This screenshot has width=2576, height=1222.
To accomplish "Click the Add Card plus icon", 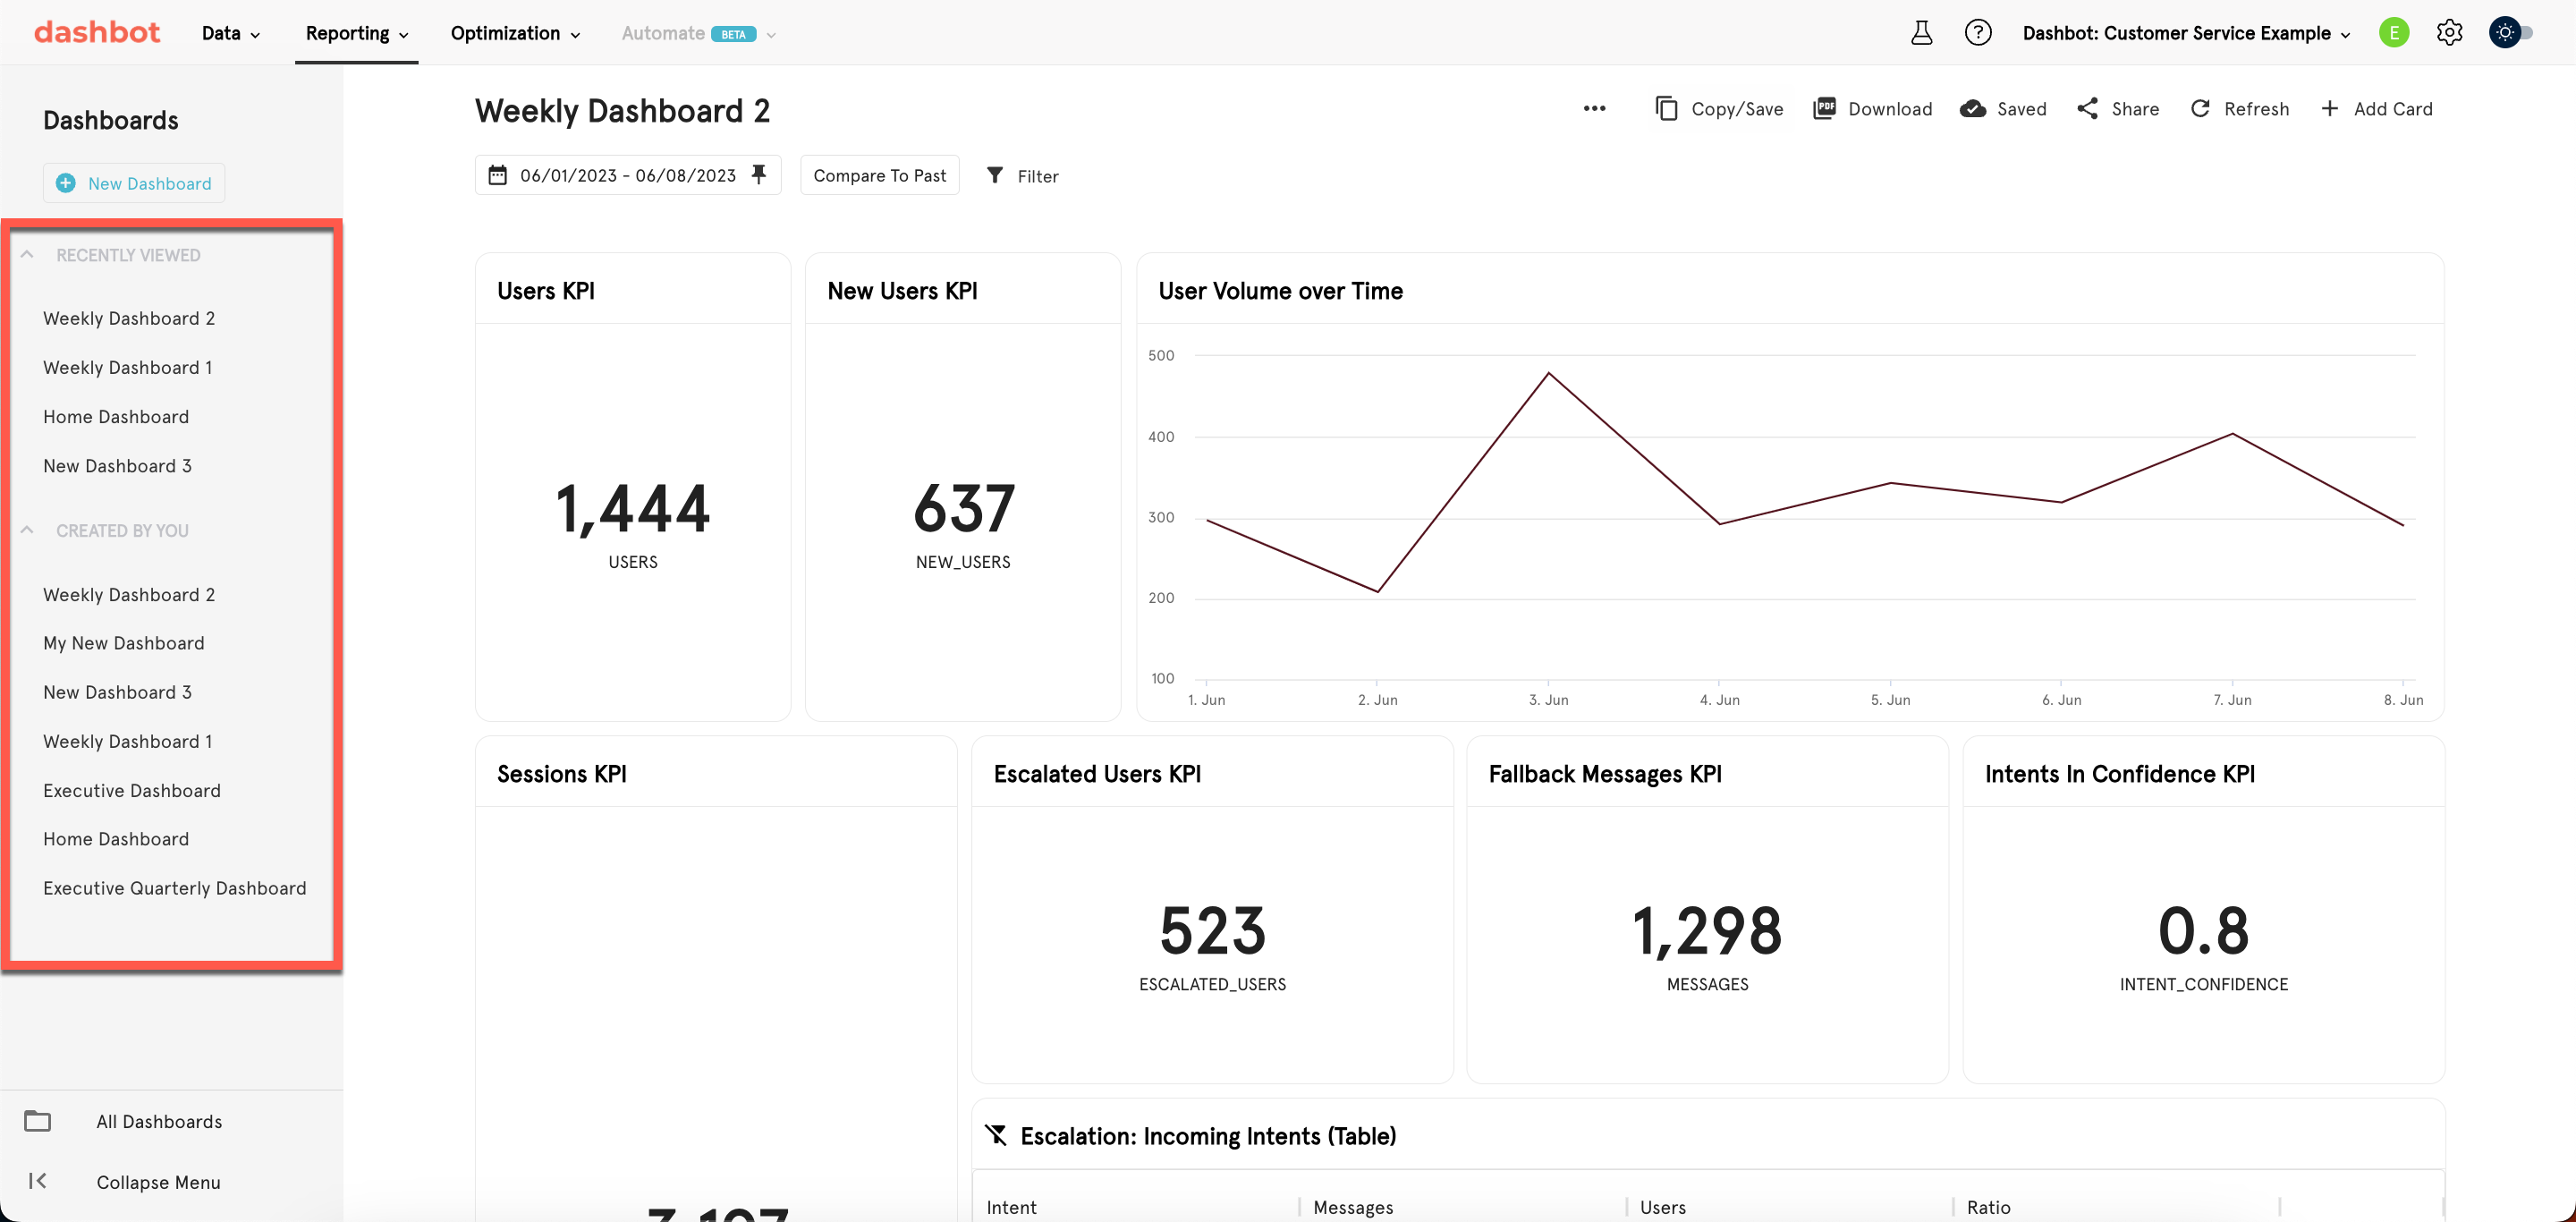I will tap(2329, 108).
